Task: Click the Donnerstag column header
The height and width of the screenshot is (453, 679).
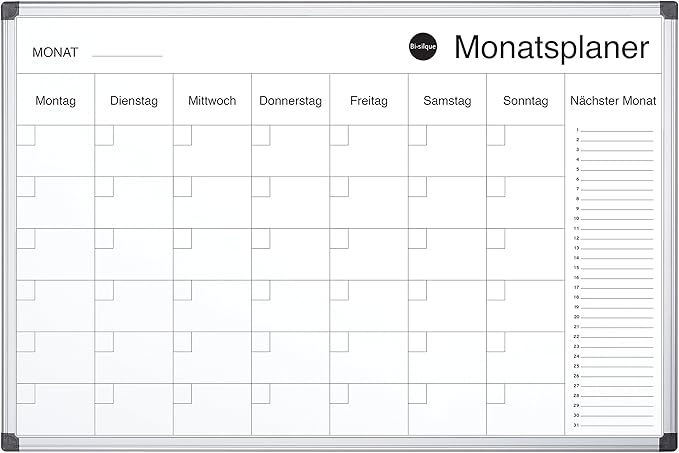Action: coord(290,101)
